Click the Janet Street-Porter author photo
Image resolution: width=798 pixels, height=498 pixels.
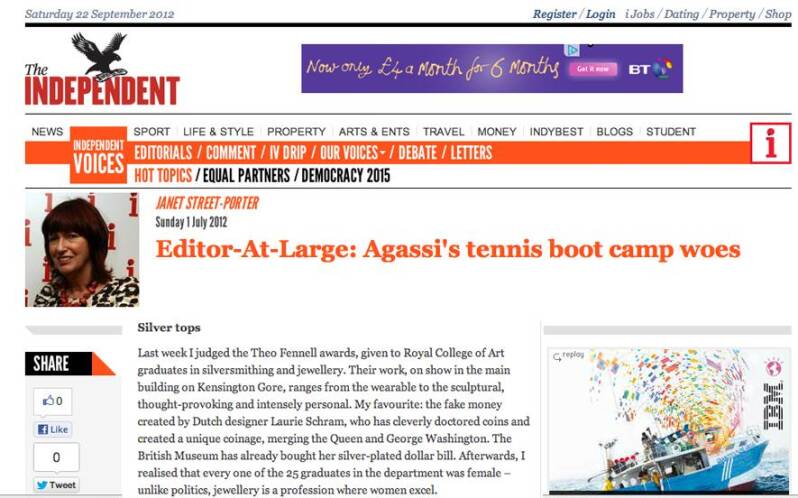[x=82, y=249]
